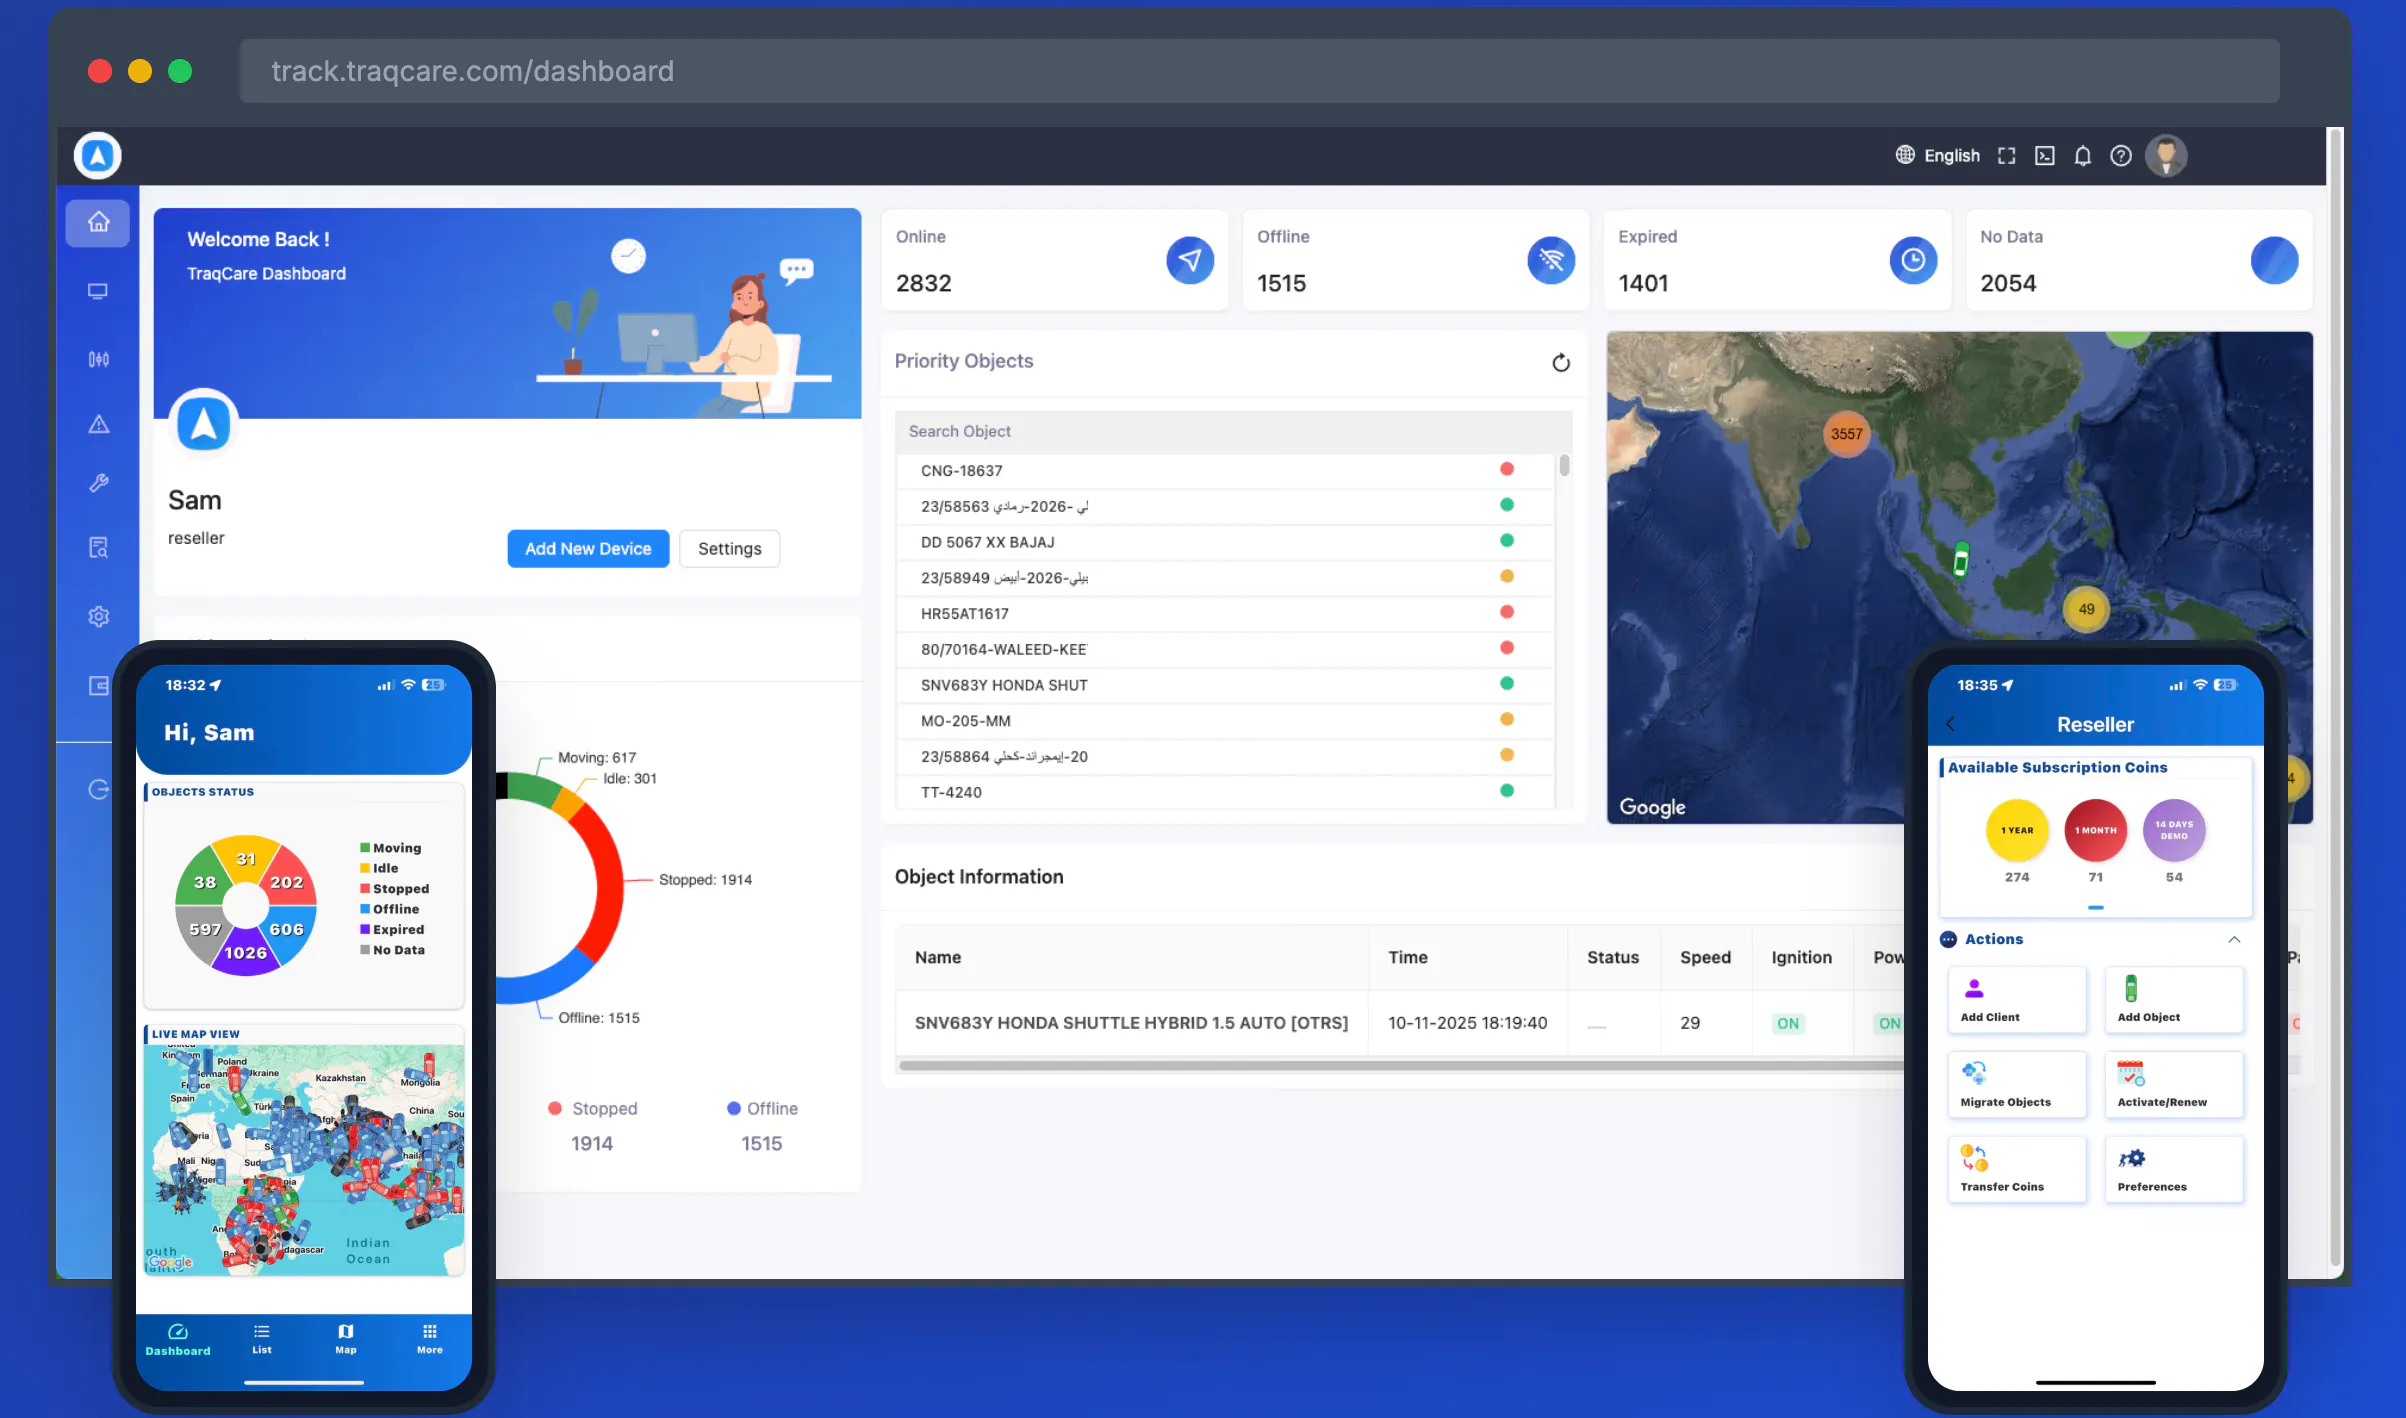2406x1418 pixels.
Task: Select MO-205-MM object row
Action: [x=1225, y=721]
